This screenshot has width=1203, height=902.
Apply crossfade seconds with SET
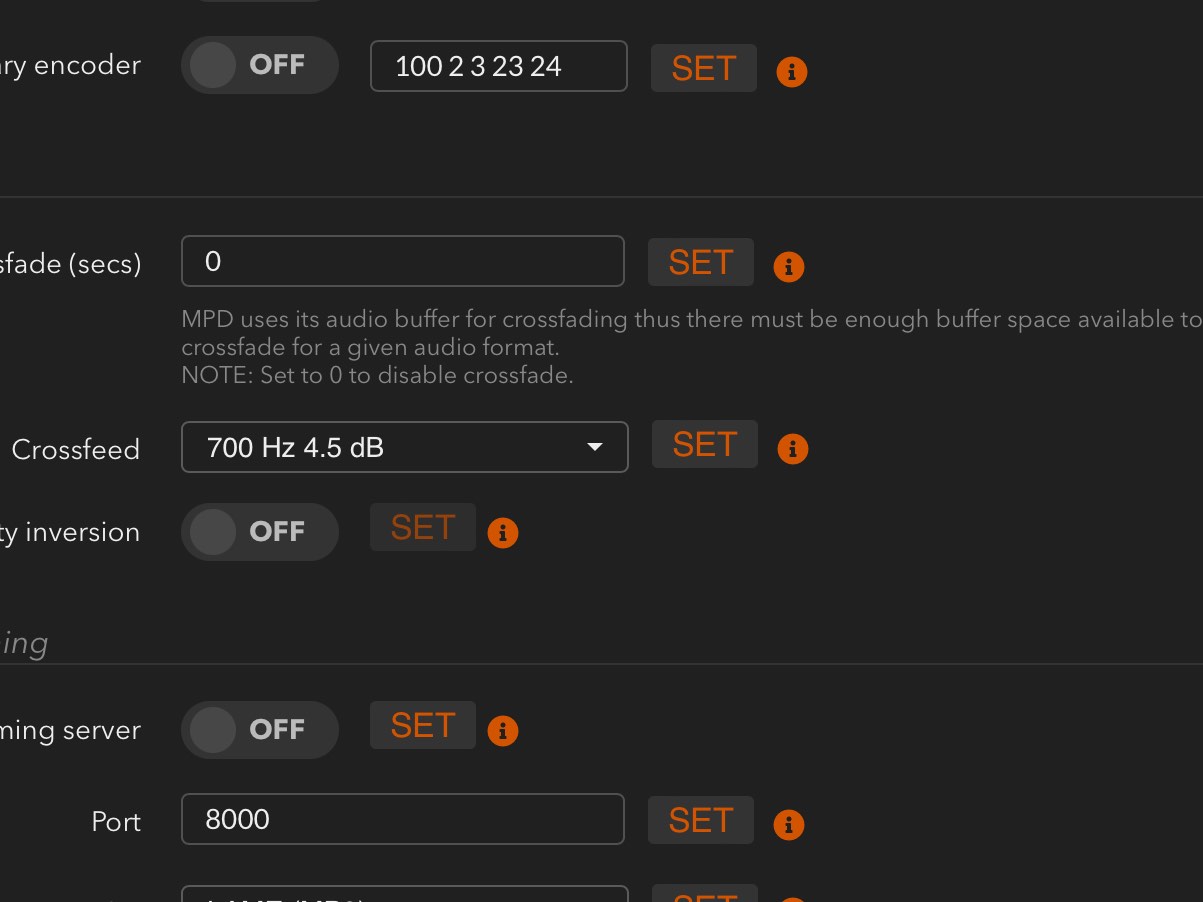[x=701, y=262]
